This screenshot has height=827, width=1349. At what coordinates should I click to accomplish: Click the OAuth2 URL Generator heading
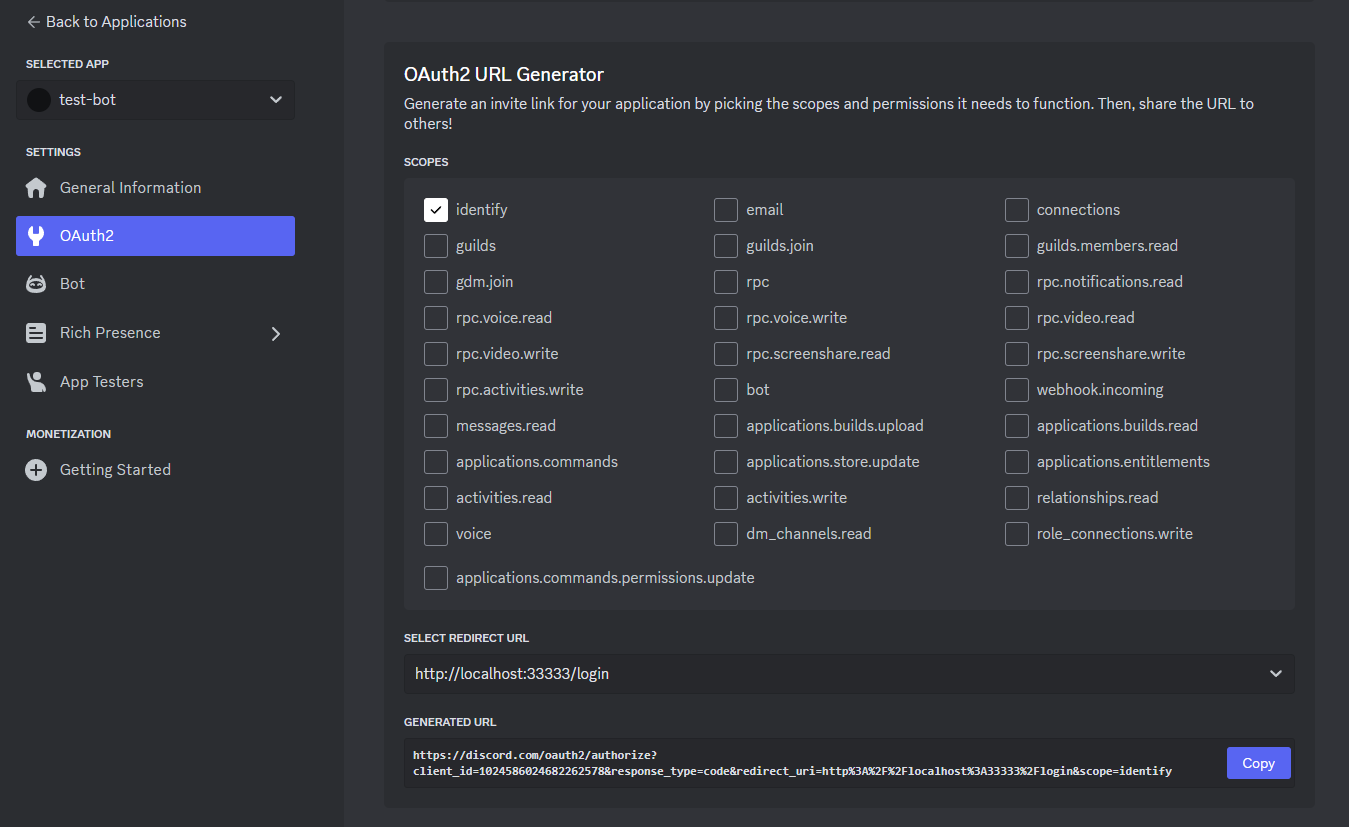click(x=504, y=74)
